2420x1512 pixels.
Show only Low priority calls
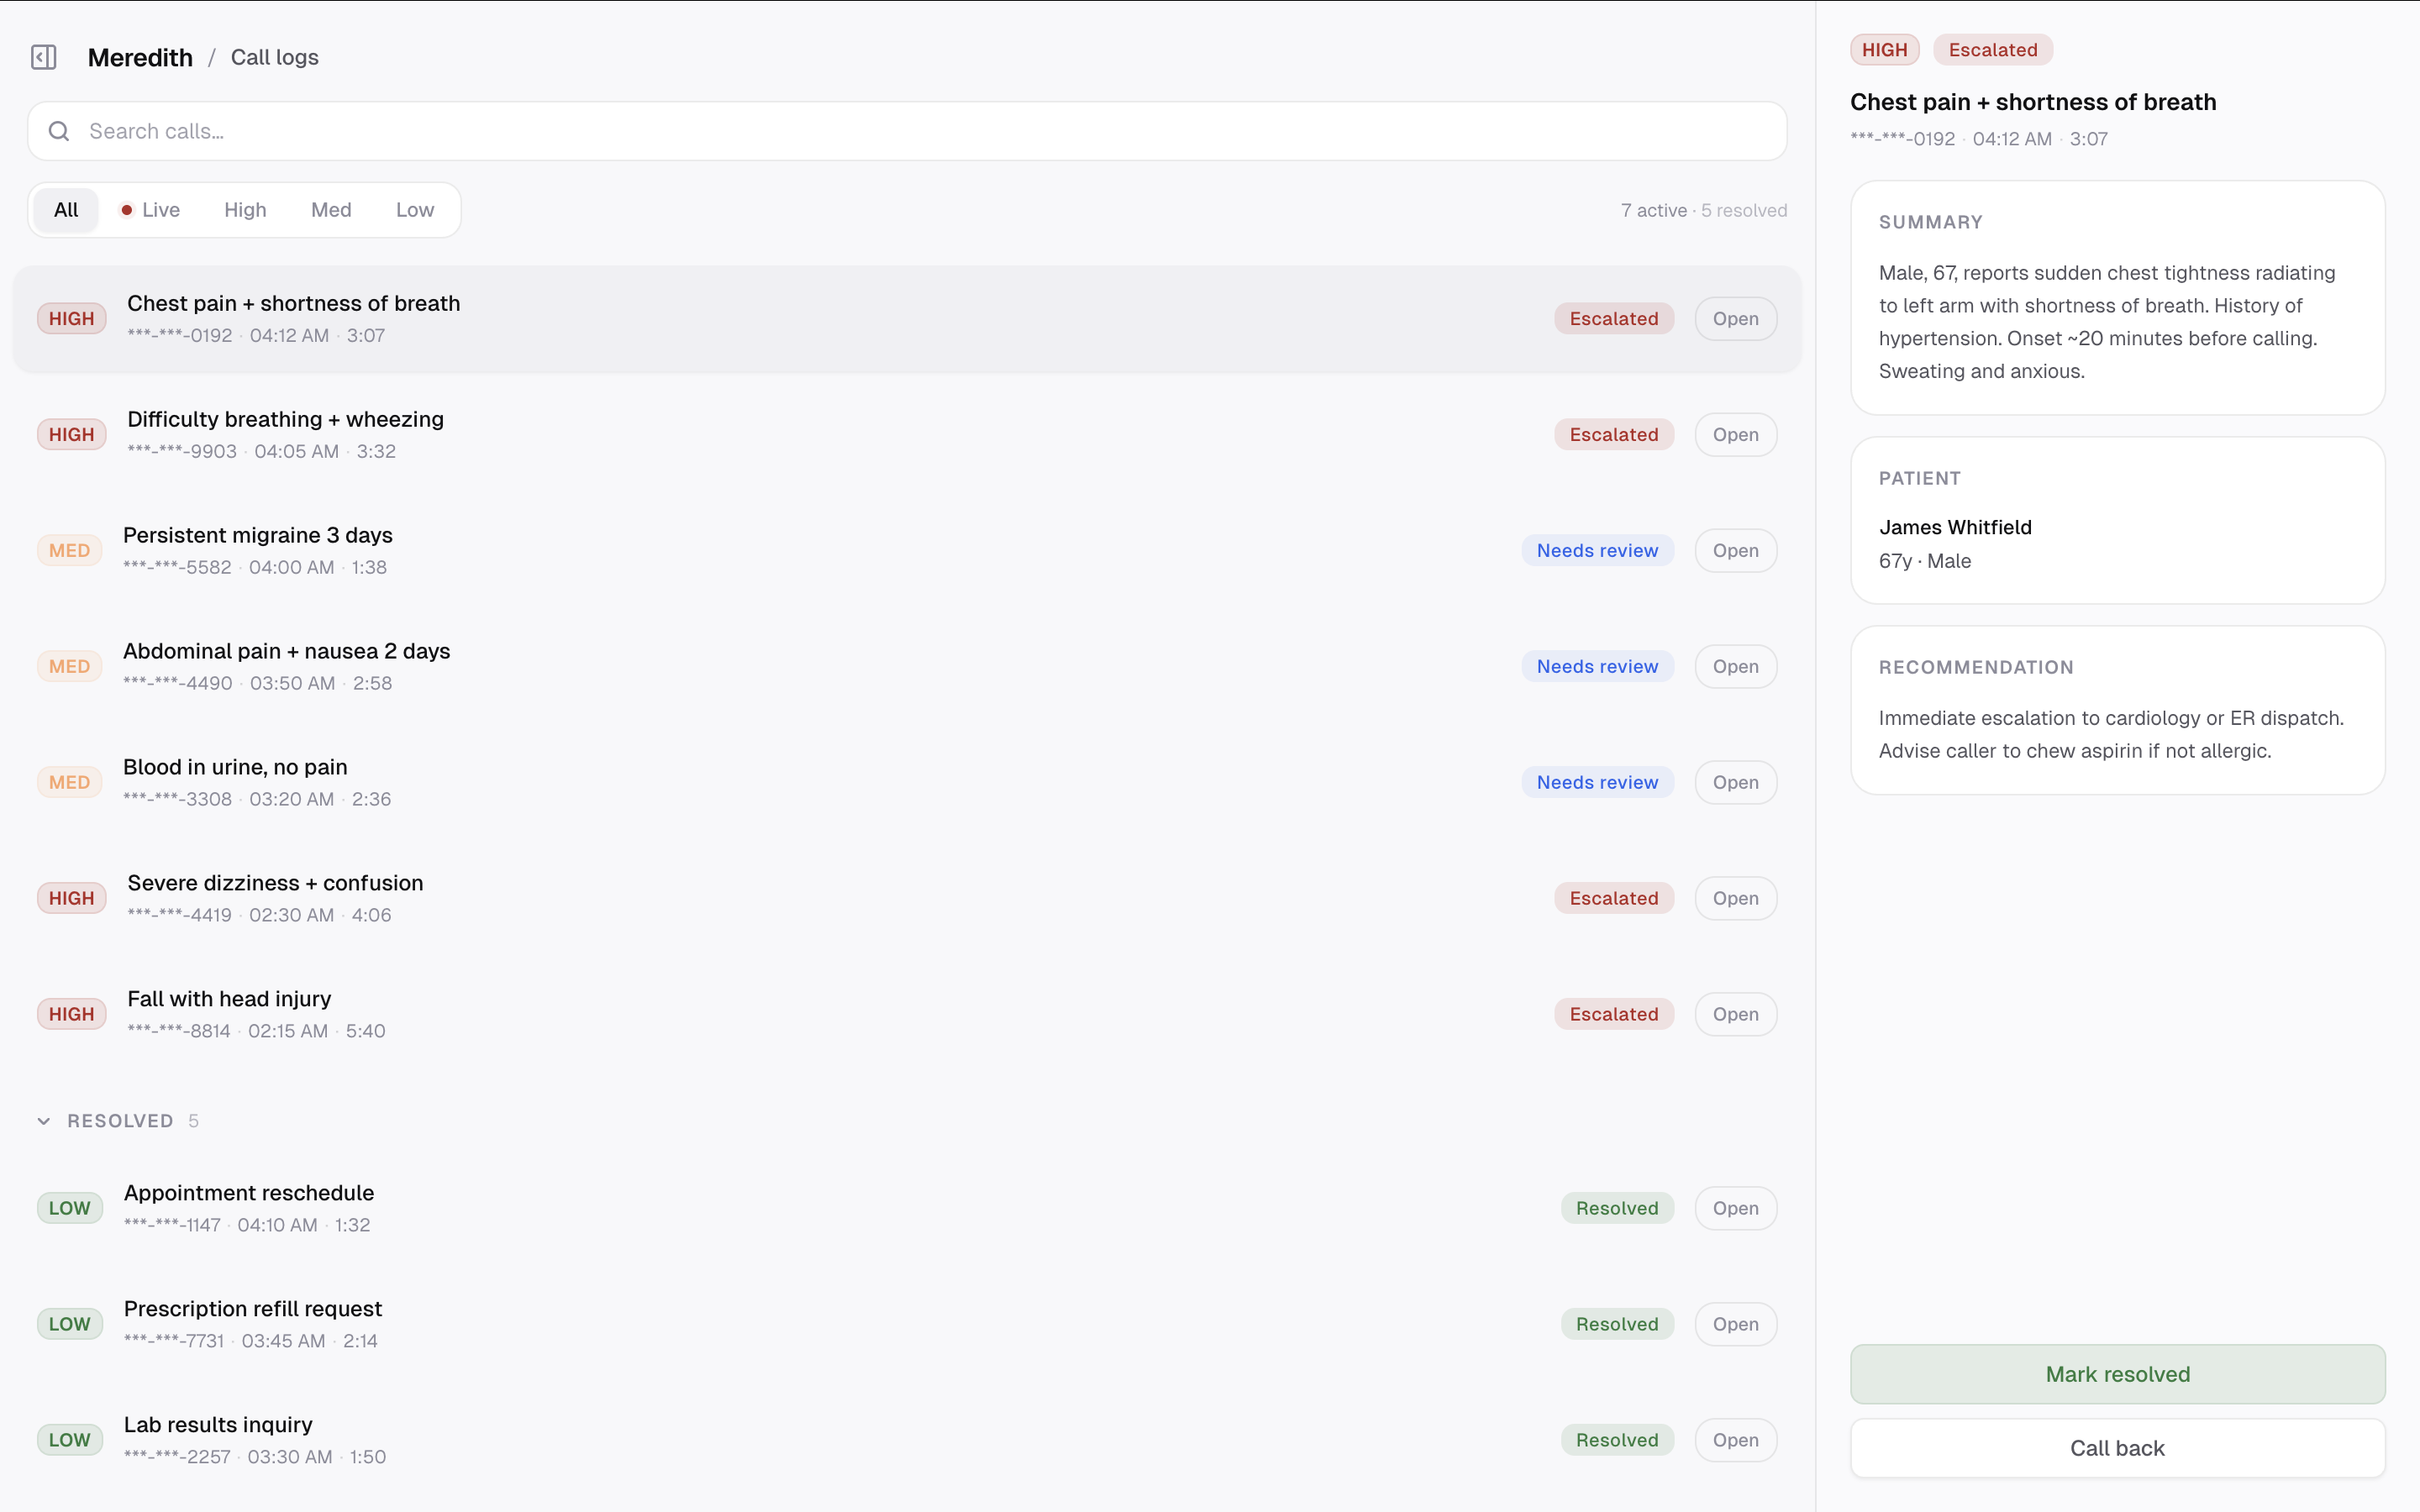[x=414, y=210]
